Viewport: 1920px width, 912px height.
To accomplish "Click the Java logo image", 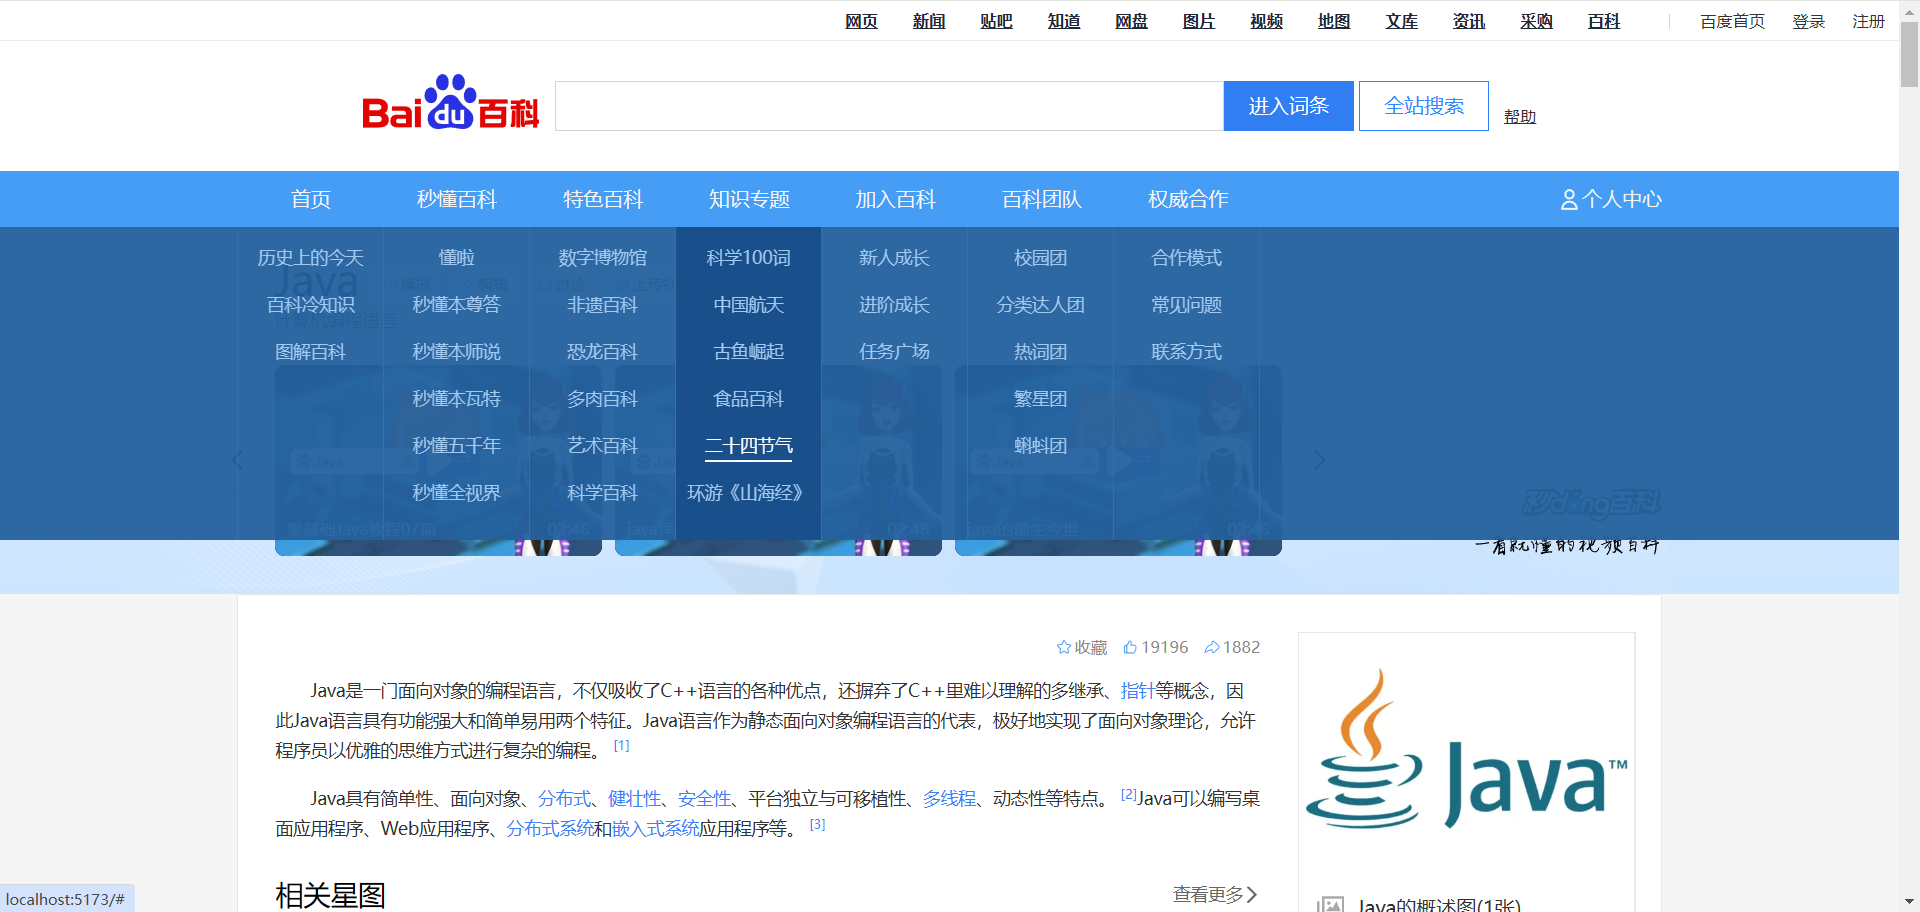I will (1466, 750).
